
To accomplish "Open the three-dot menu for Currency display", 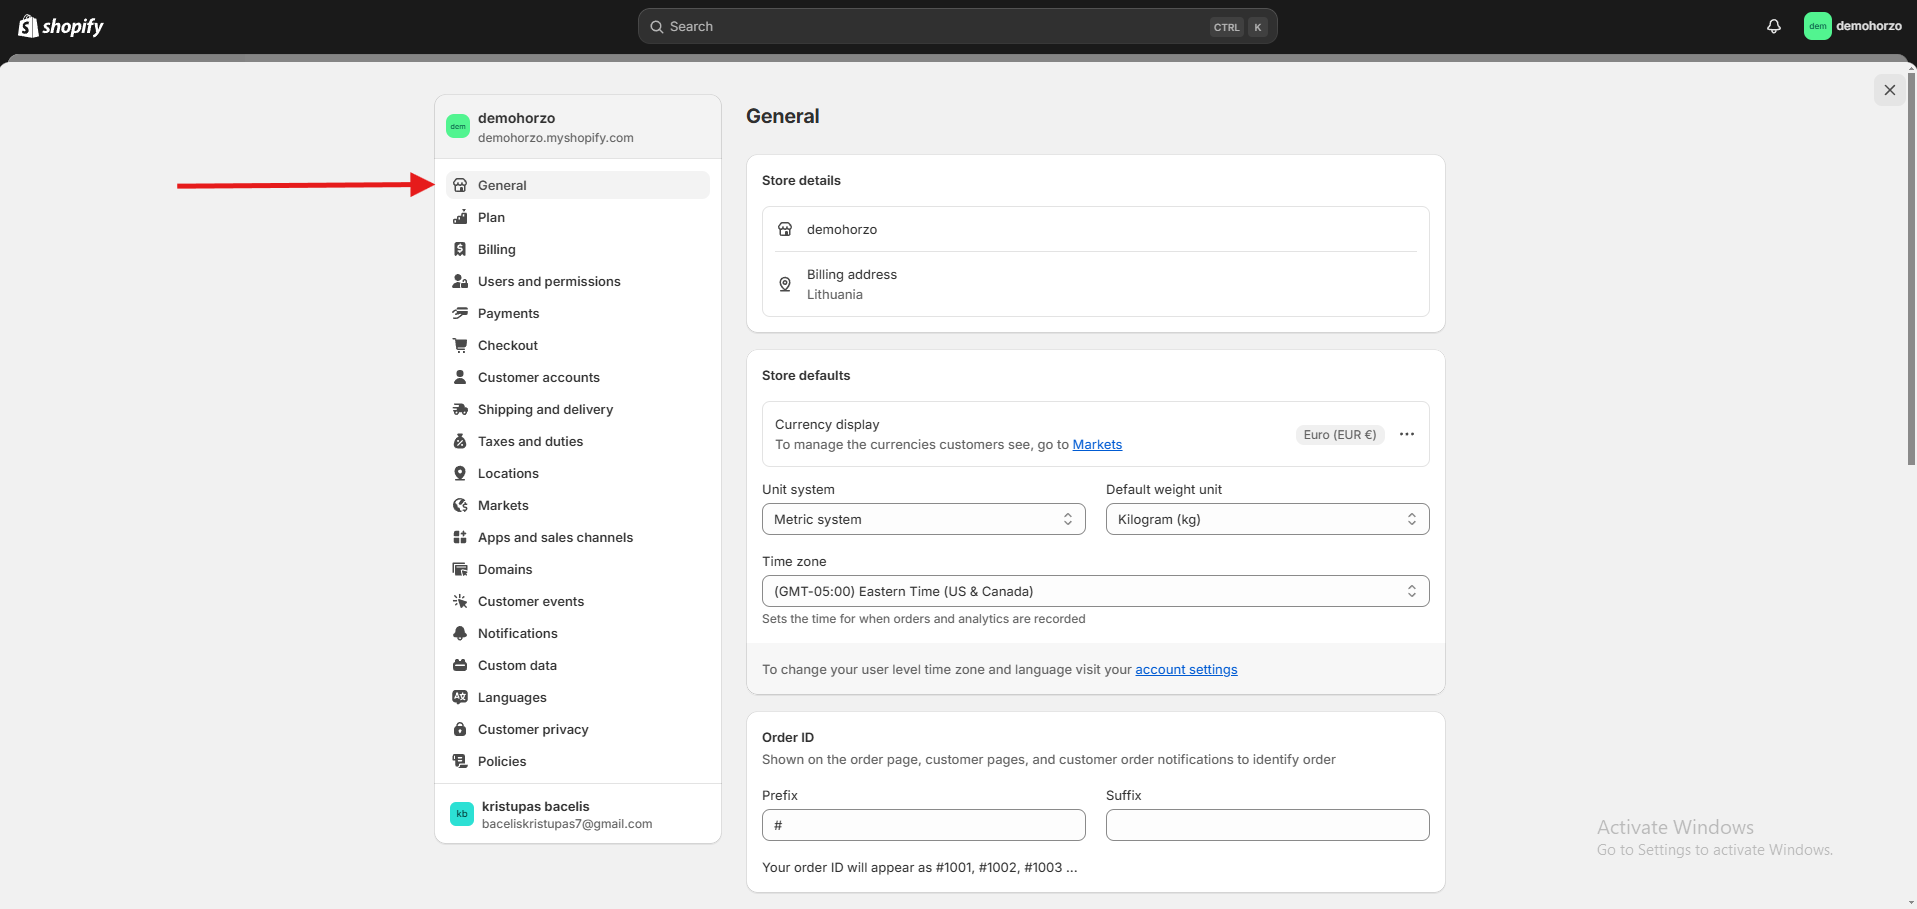I will (x=1406, y=434).
